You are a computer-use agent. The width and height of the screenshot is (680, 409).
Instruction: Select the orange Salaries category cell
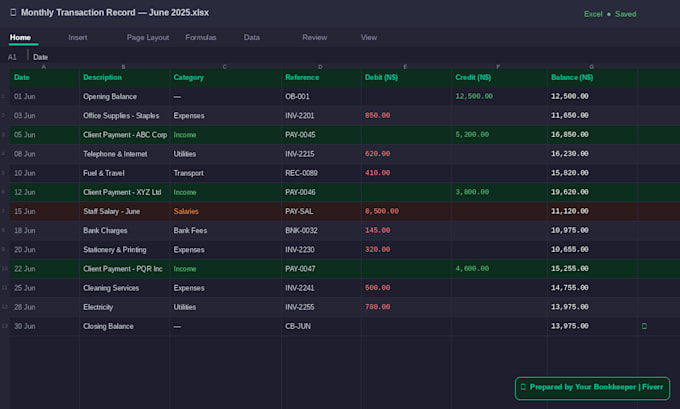(226, 211)
